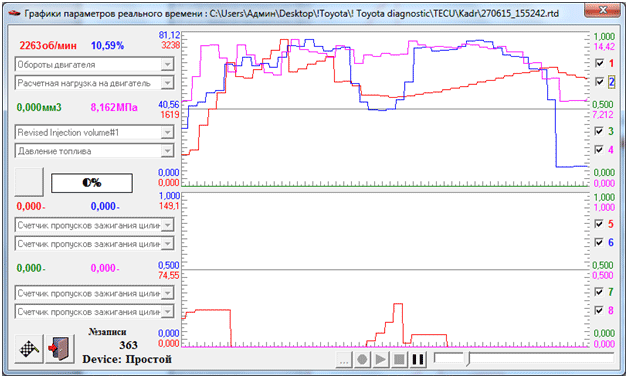
Task: Open the Revised Injection volume#1 dropdown
Action: tap(167, 132)
